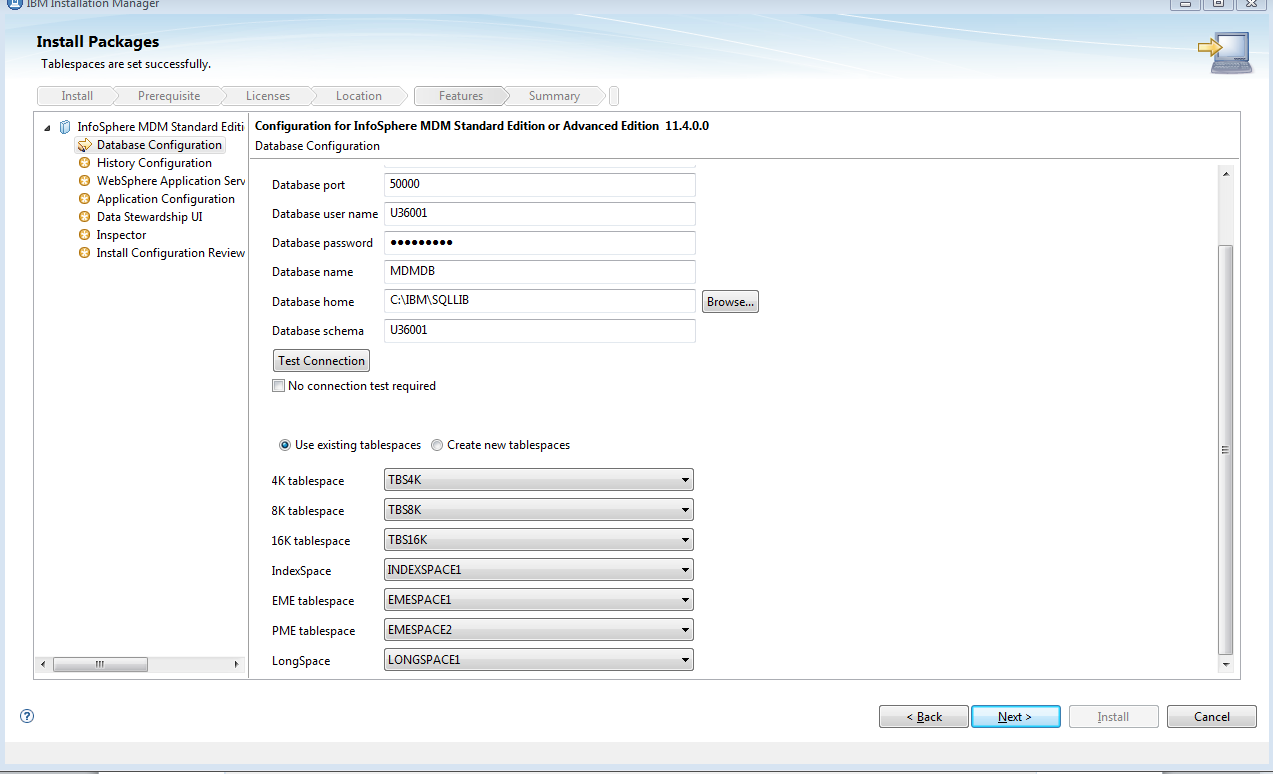Click the InfoSphere MDM package icon
Image resolution: width=1273 pixels, height=774 pixels.
pyautogui.click(x=65, y=127)
